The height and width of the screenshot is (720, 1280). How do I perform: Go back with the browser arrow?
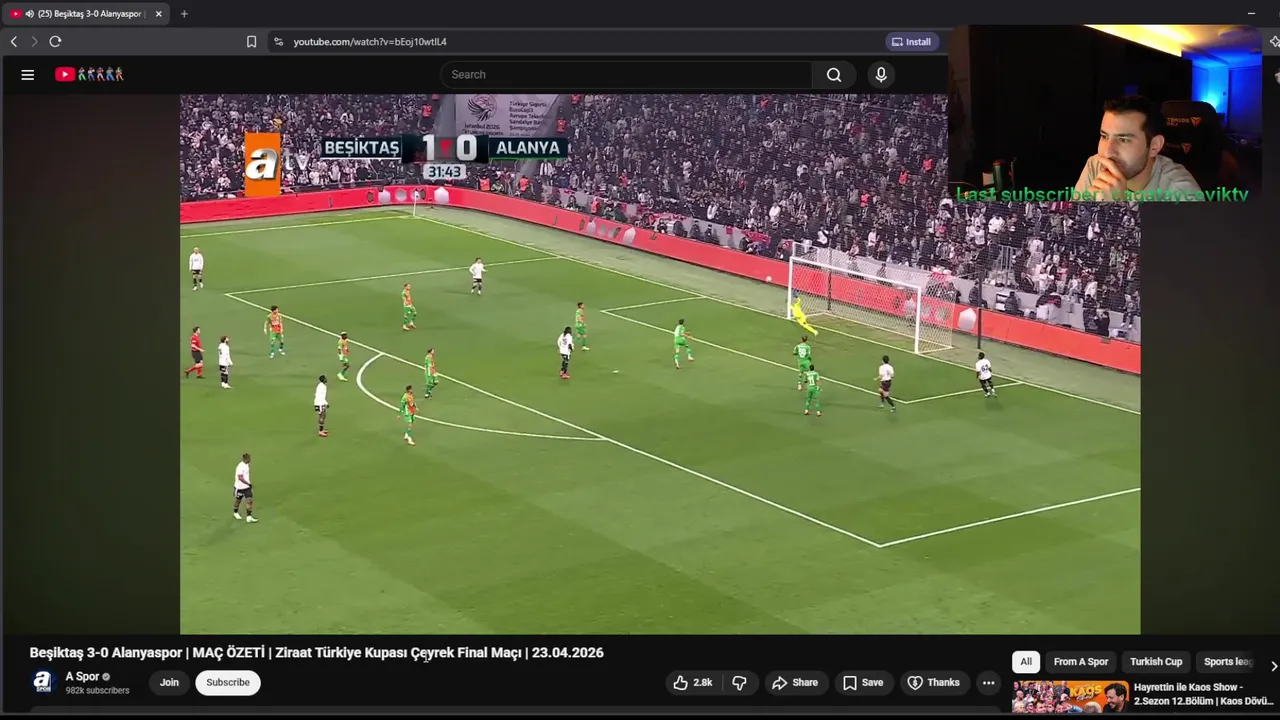[14, 42]
